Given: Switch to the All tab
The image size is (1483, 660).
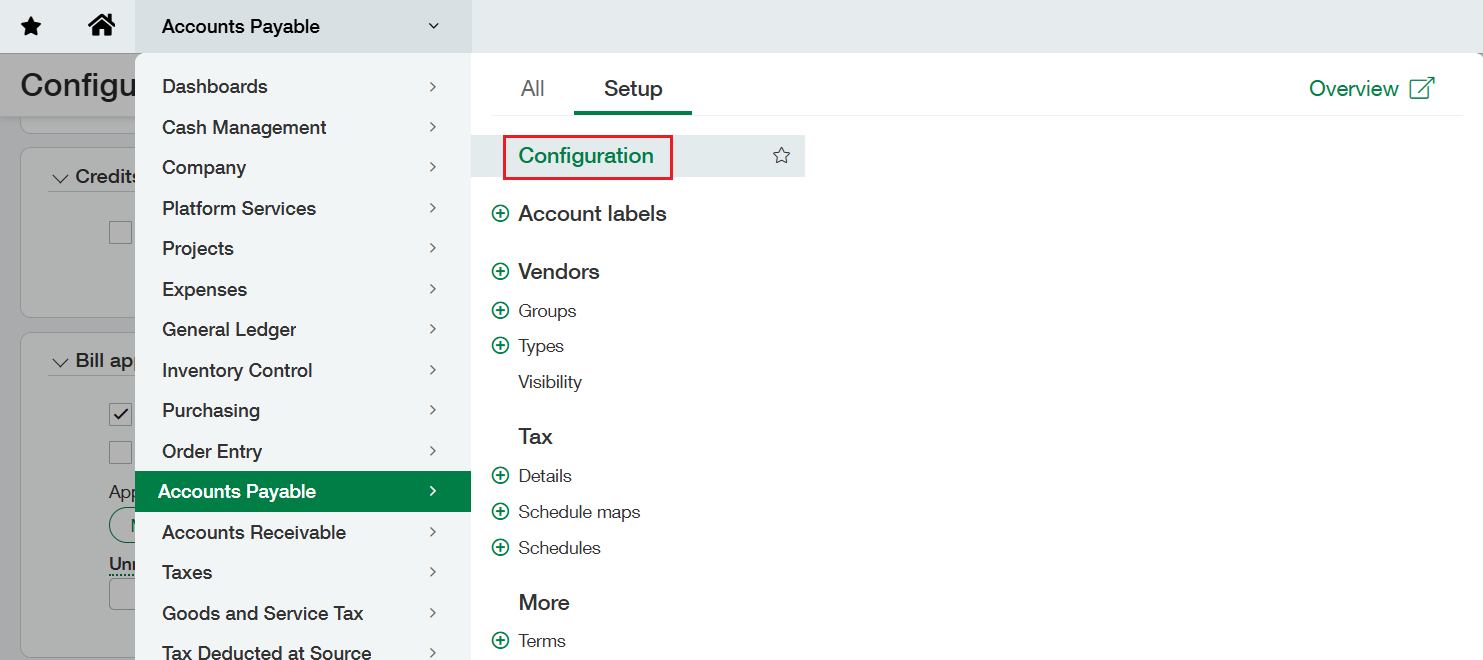Looking at the screenshot, I should (532, 89).
